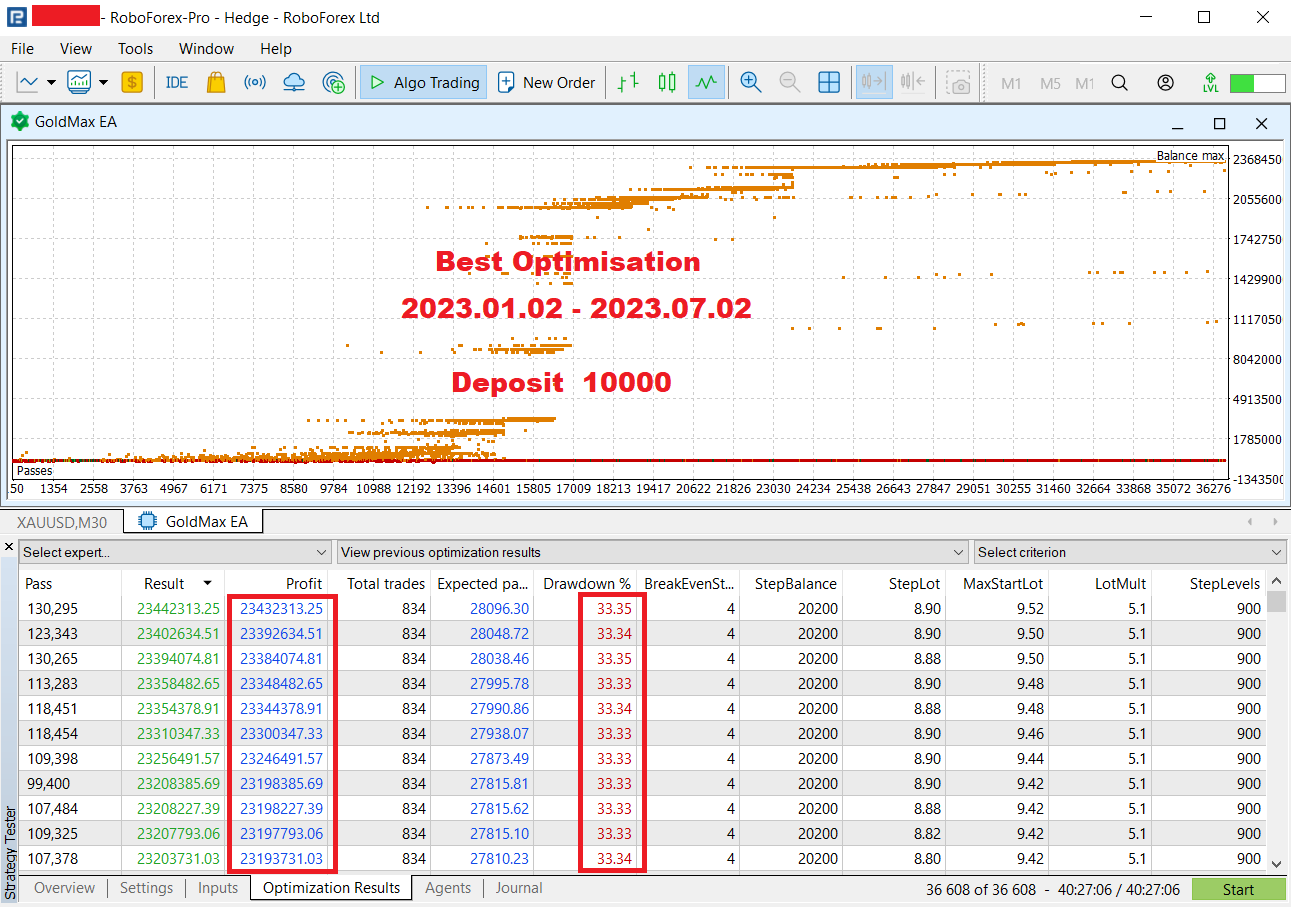Open the Help menu
Screen dimensions: 1291x907
point(276,48)
